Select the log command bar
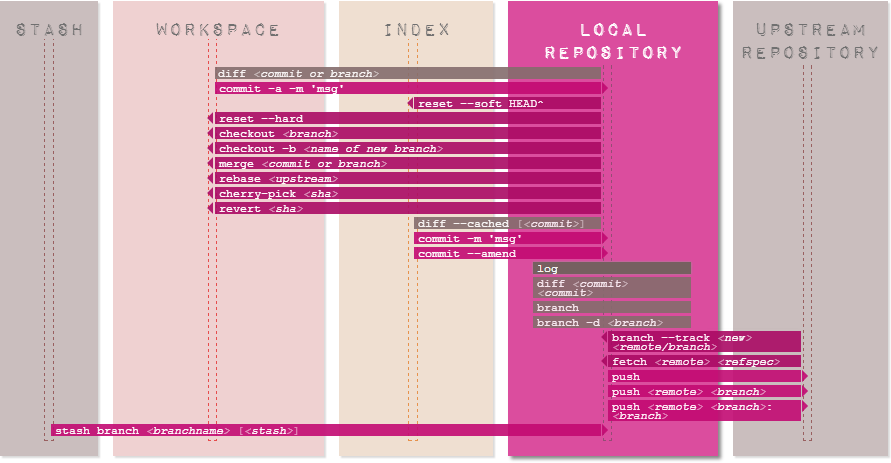Image resolution: width=891 pixels, height=463 pixels. (612, 269)
